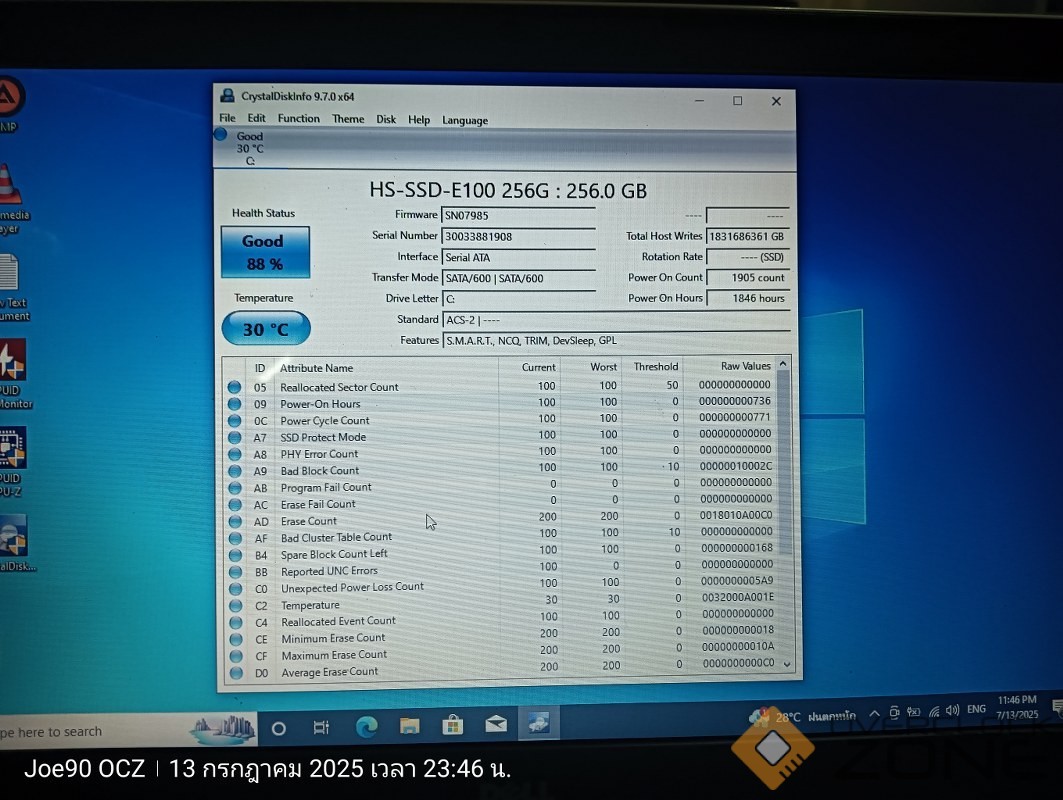Click status dot of Power-On Hours row

click(x=235, y=404)
